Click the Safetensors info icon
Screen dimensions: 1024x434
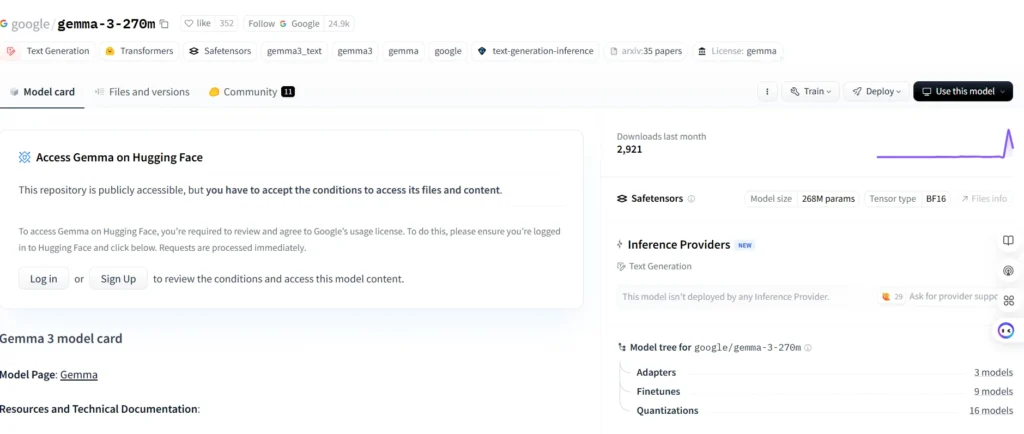pos(692,199)
